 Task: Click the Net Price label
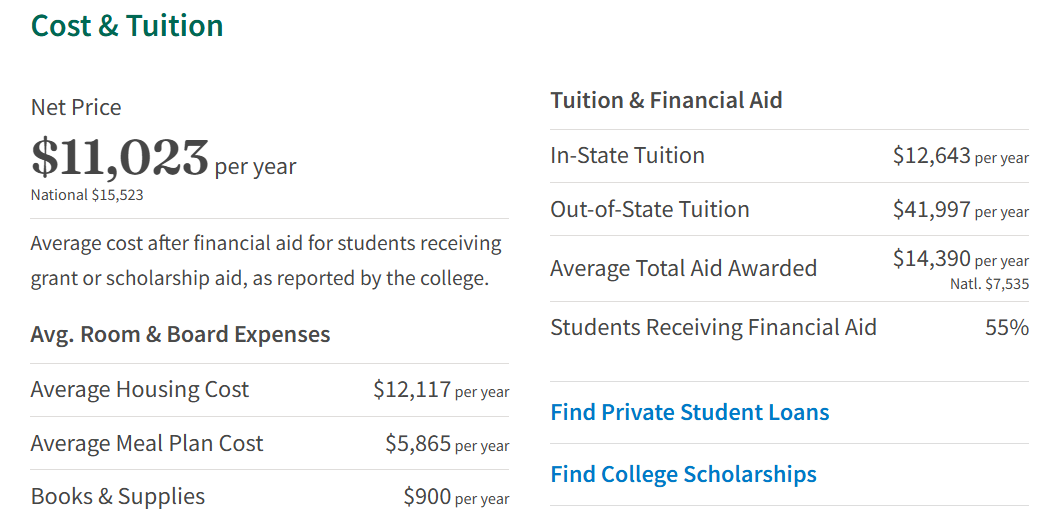click(76, 107)
